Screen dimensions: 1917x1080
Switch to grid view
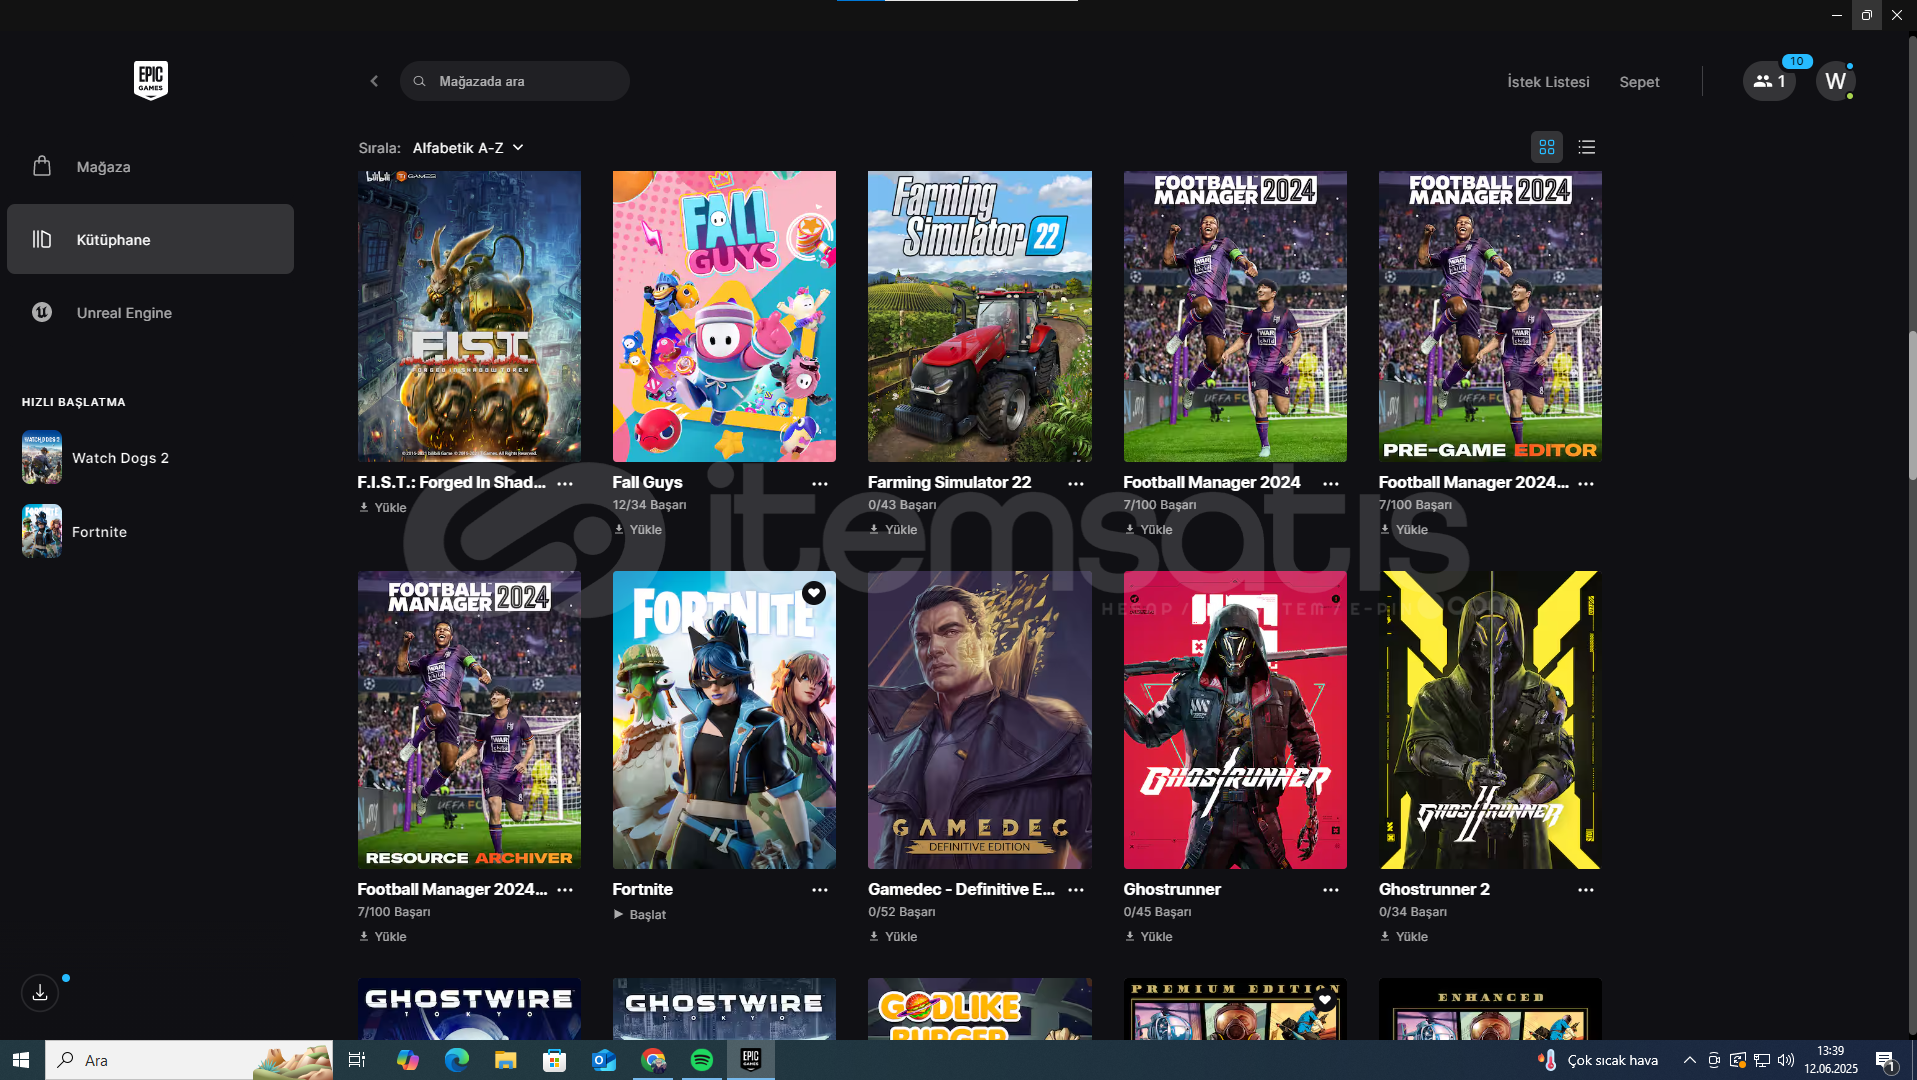pyautogui.click(x=1547, y=147)
